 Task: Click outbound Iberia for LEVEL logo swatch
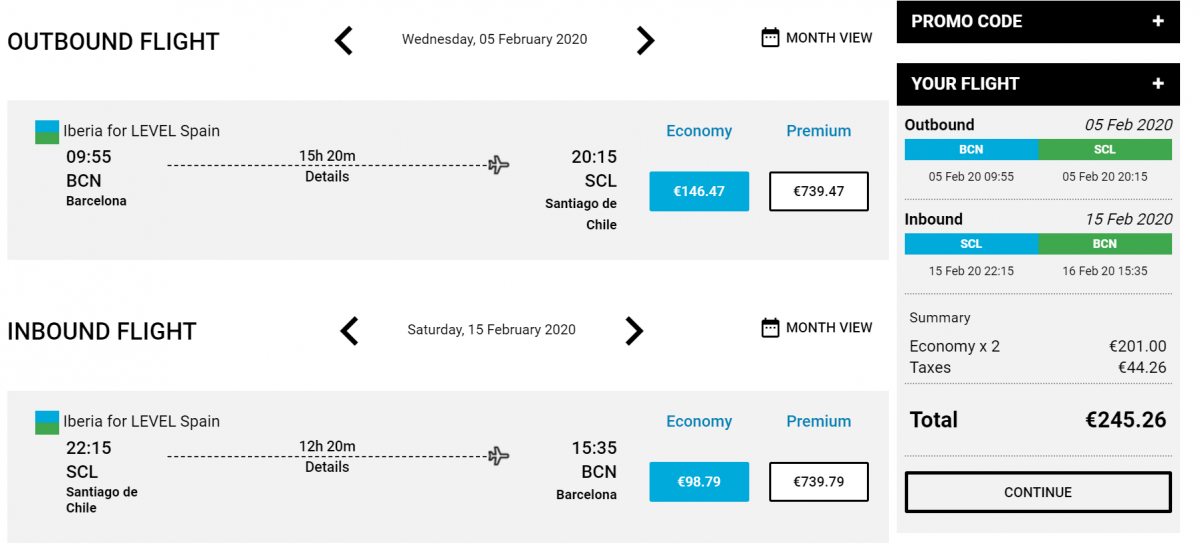tap(47, 132)
